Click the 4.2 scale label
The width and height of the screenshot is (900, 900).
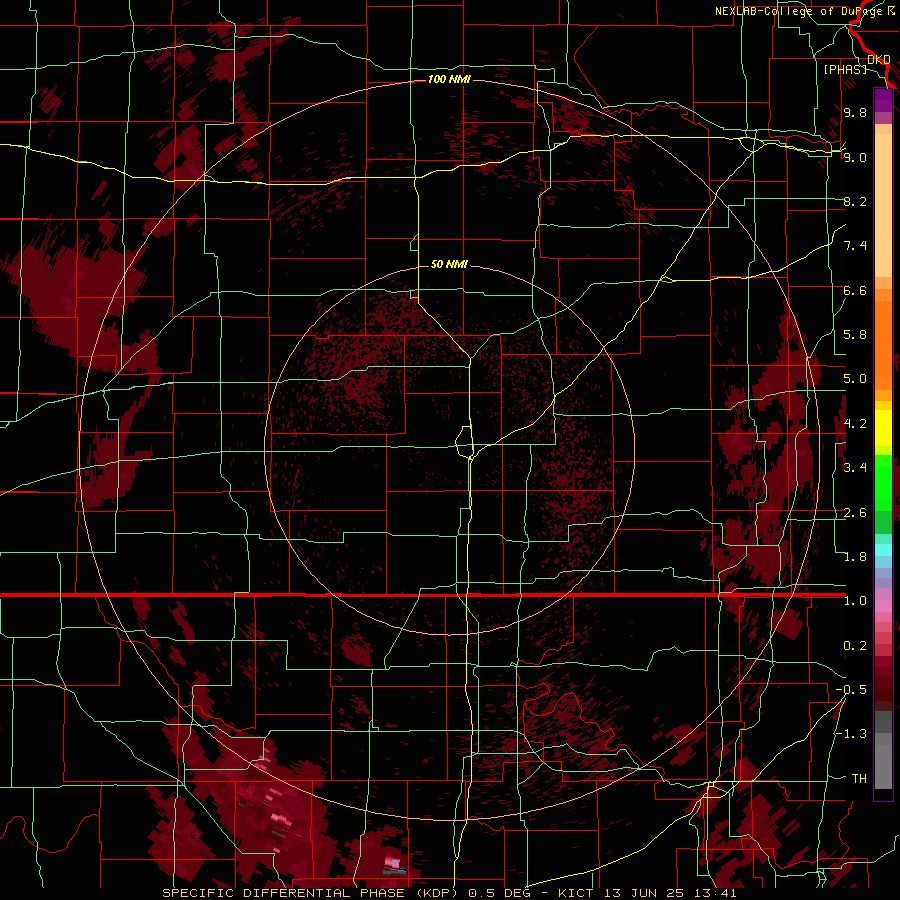coord(855,424)
